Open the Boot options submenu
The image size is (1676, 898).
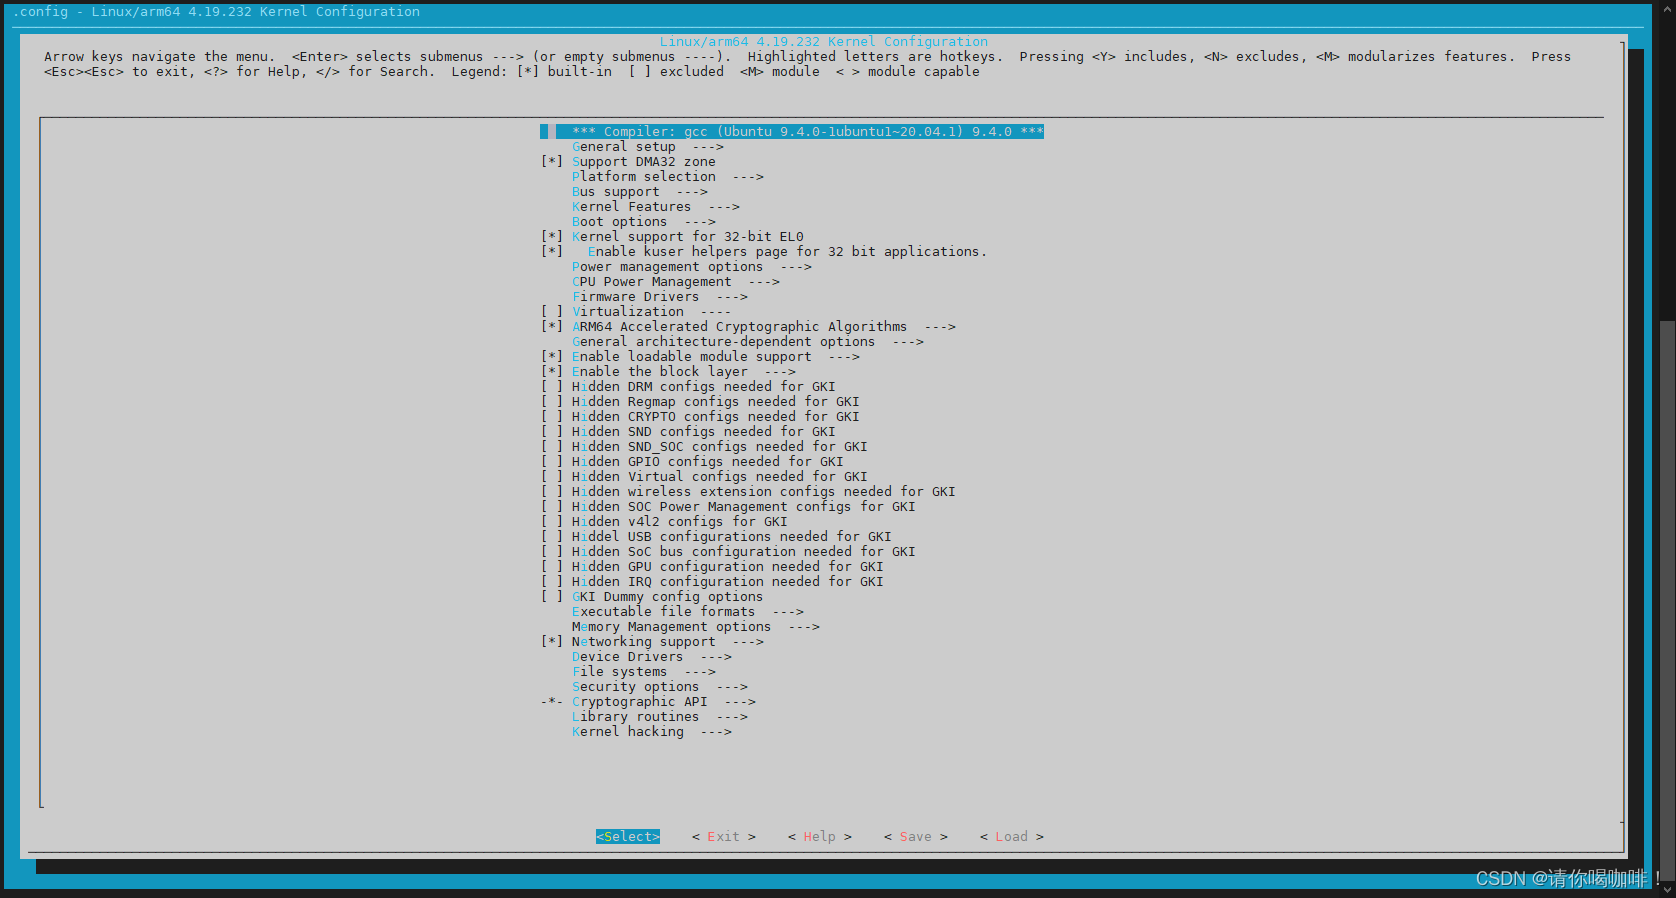click(644, 222)
